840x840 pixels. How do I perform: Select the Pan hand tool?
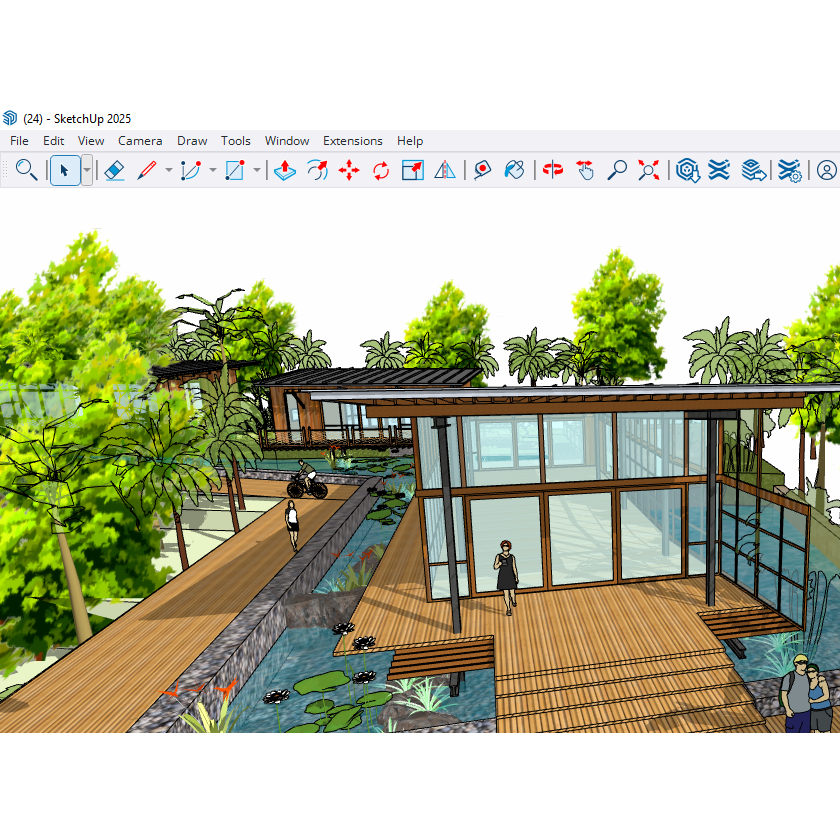(585, 170)
